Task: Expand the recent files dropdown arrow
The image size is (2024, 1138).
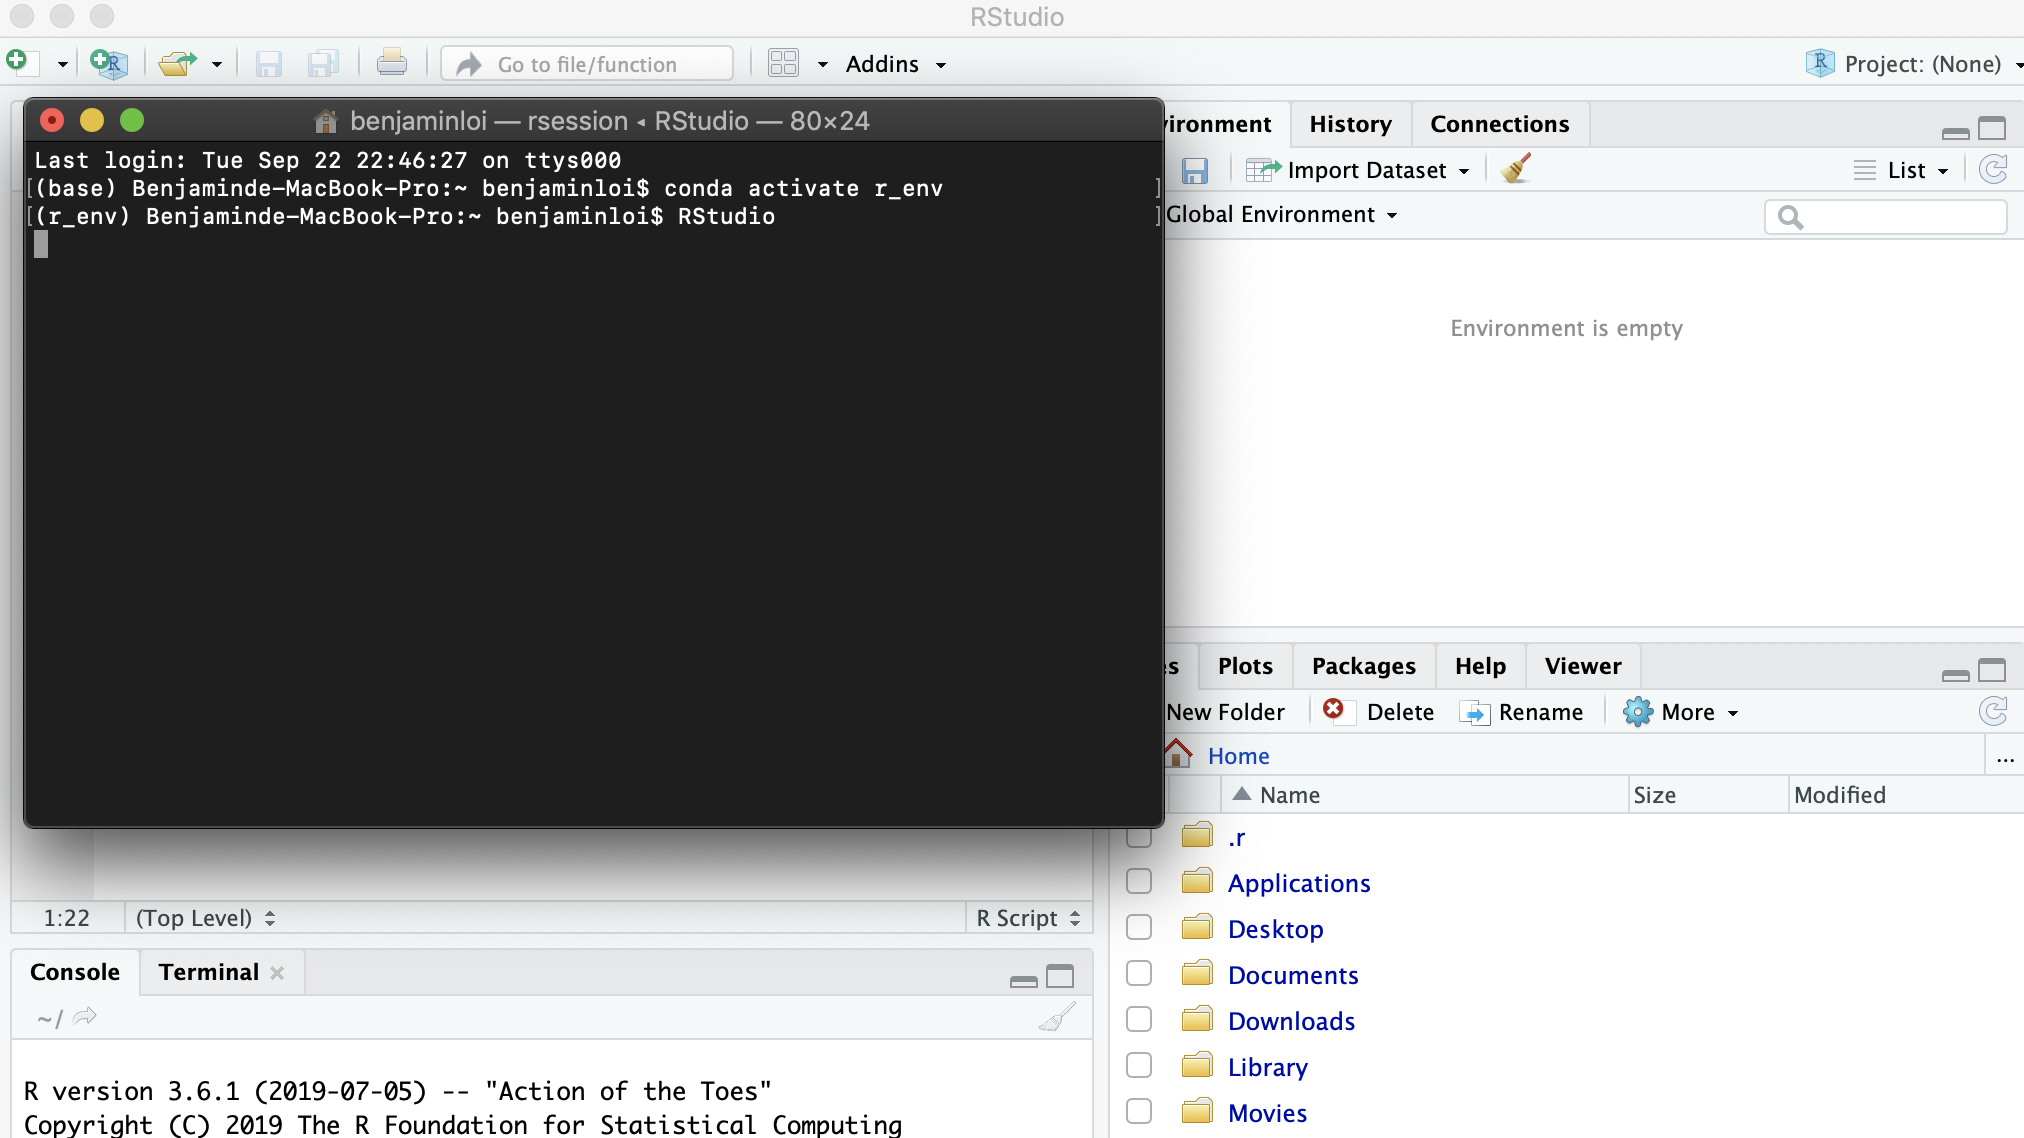Action: tap(216, 65)
